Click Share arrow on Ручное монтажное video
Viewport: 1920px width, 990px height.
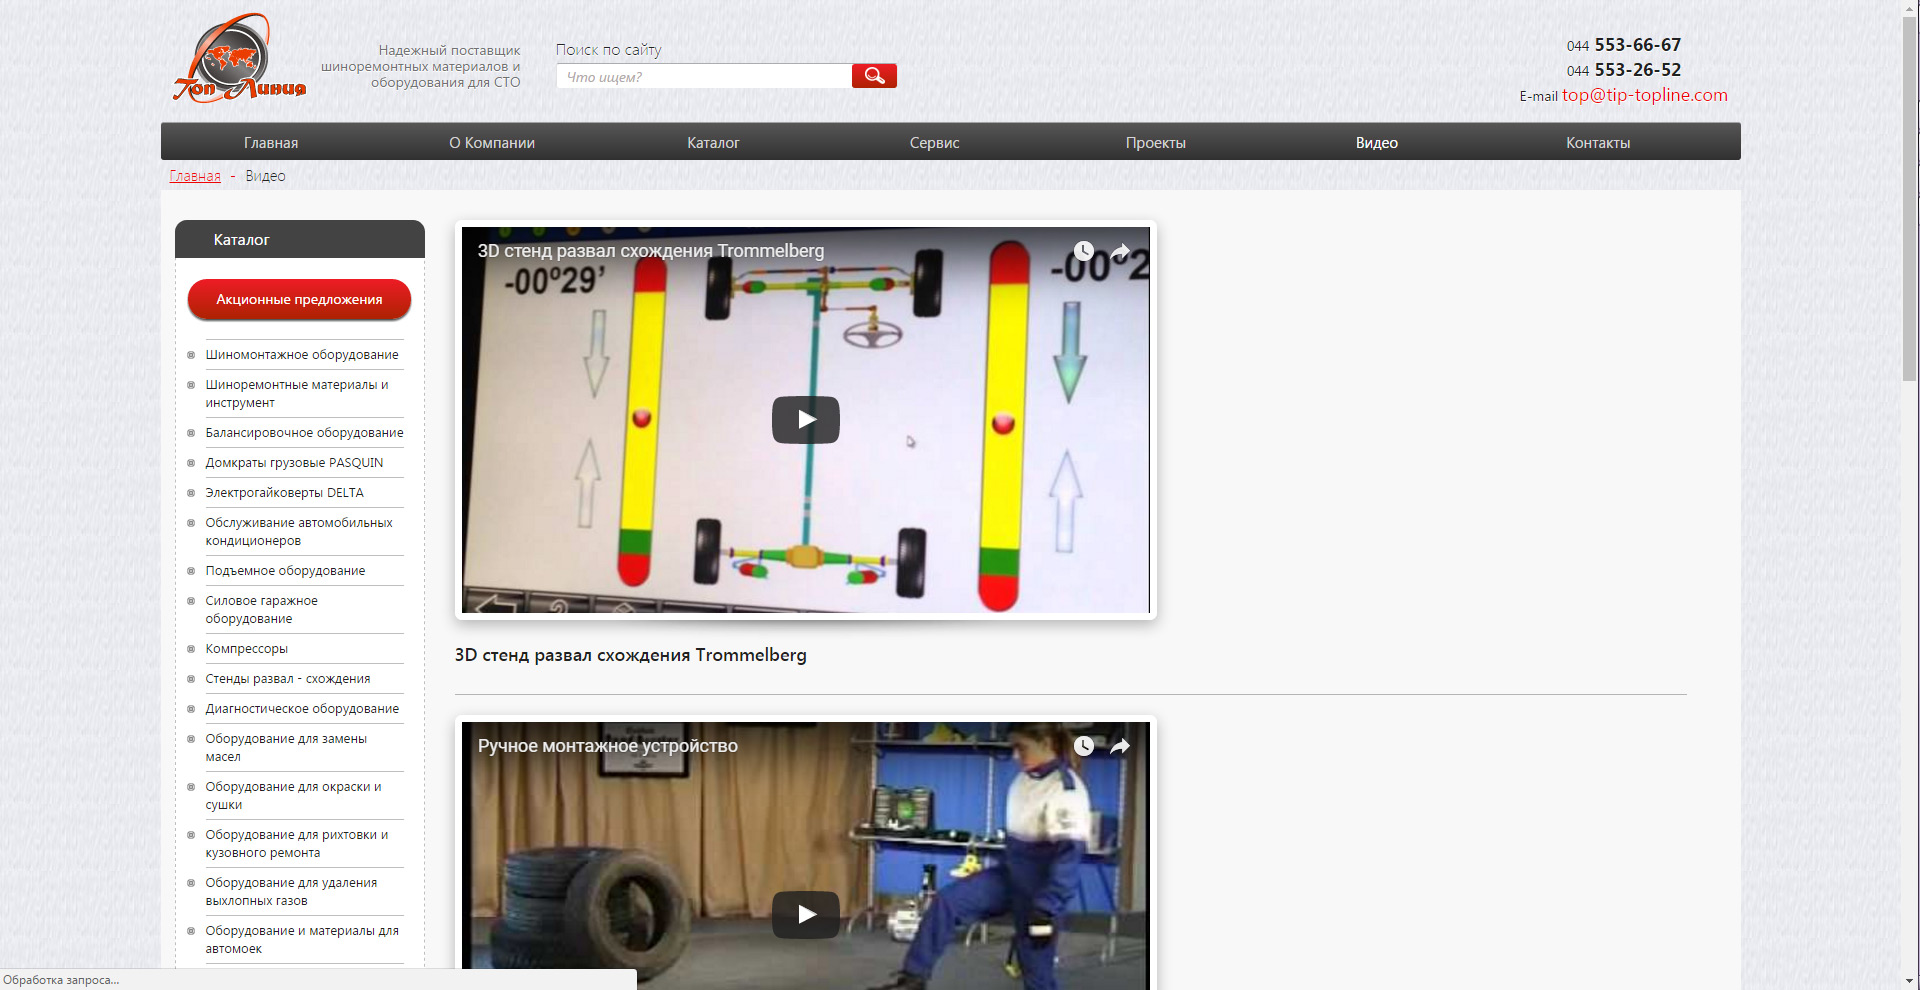point(1120,746)
